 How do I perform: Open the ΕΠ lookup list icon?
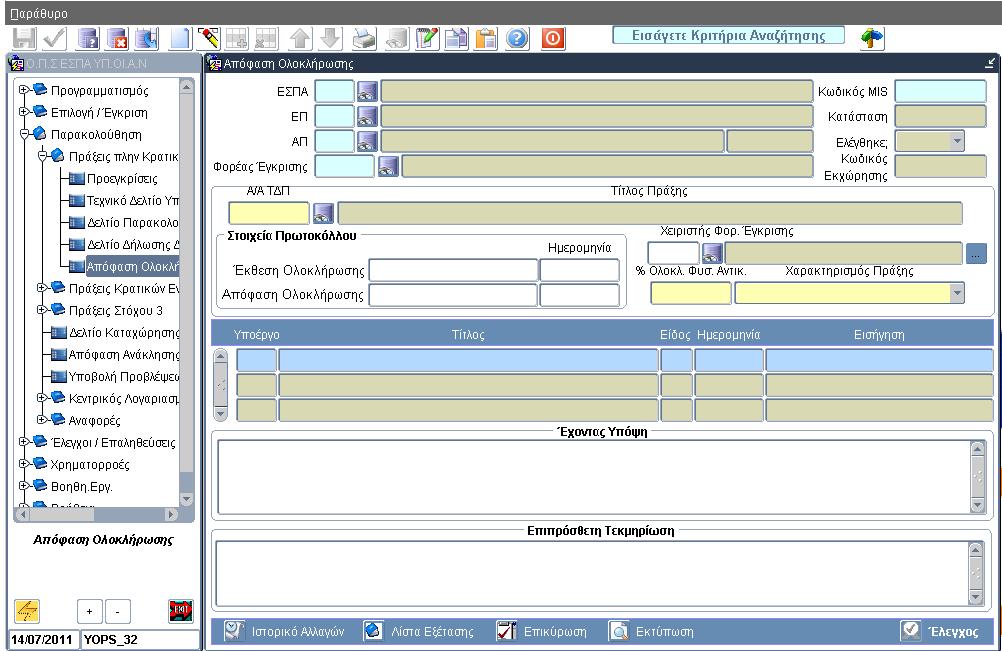367,116
